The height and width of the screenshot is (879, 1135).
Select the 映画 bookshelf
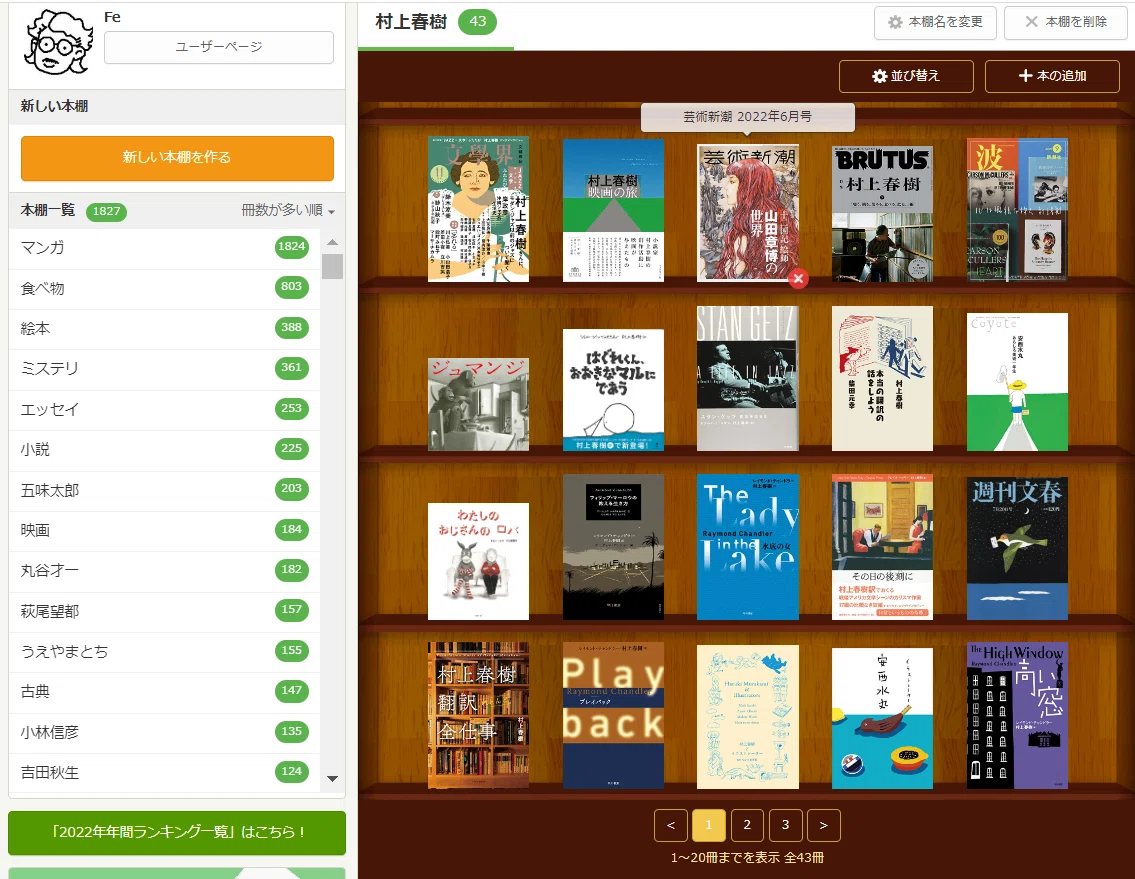click(x=165, y=530)
